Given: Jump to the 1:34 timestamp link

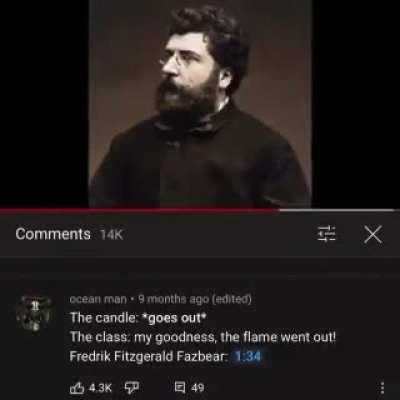Looking at the screenshot, I should tap(248, 356).
